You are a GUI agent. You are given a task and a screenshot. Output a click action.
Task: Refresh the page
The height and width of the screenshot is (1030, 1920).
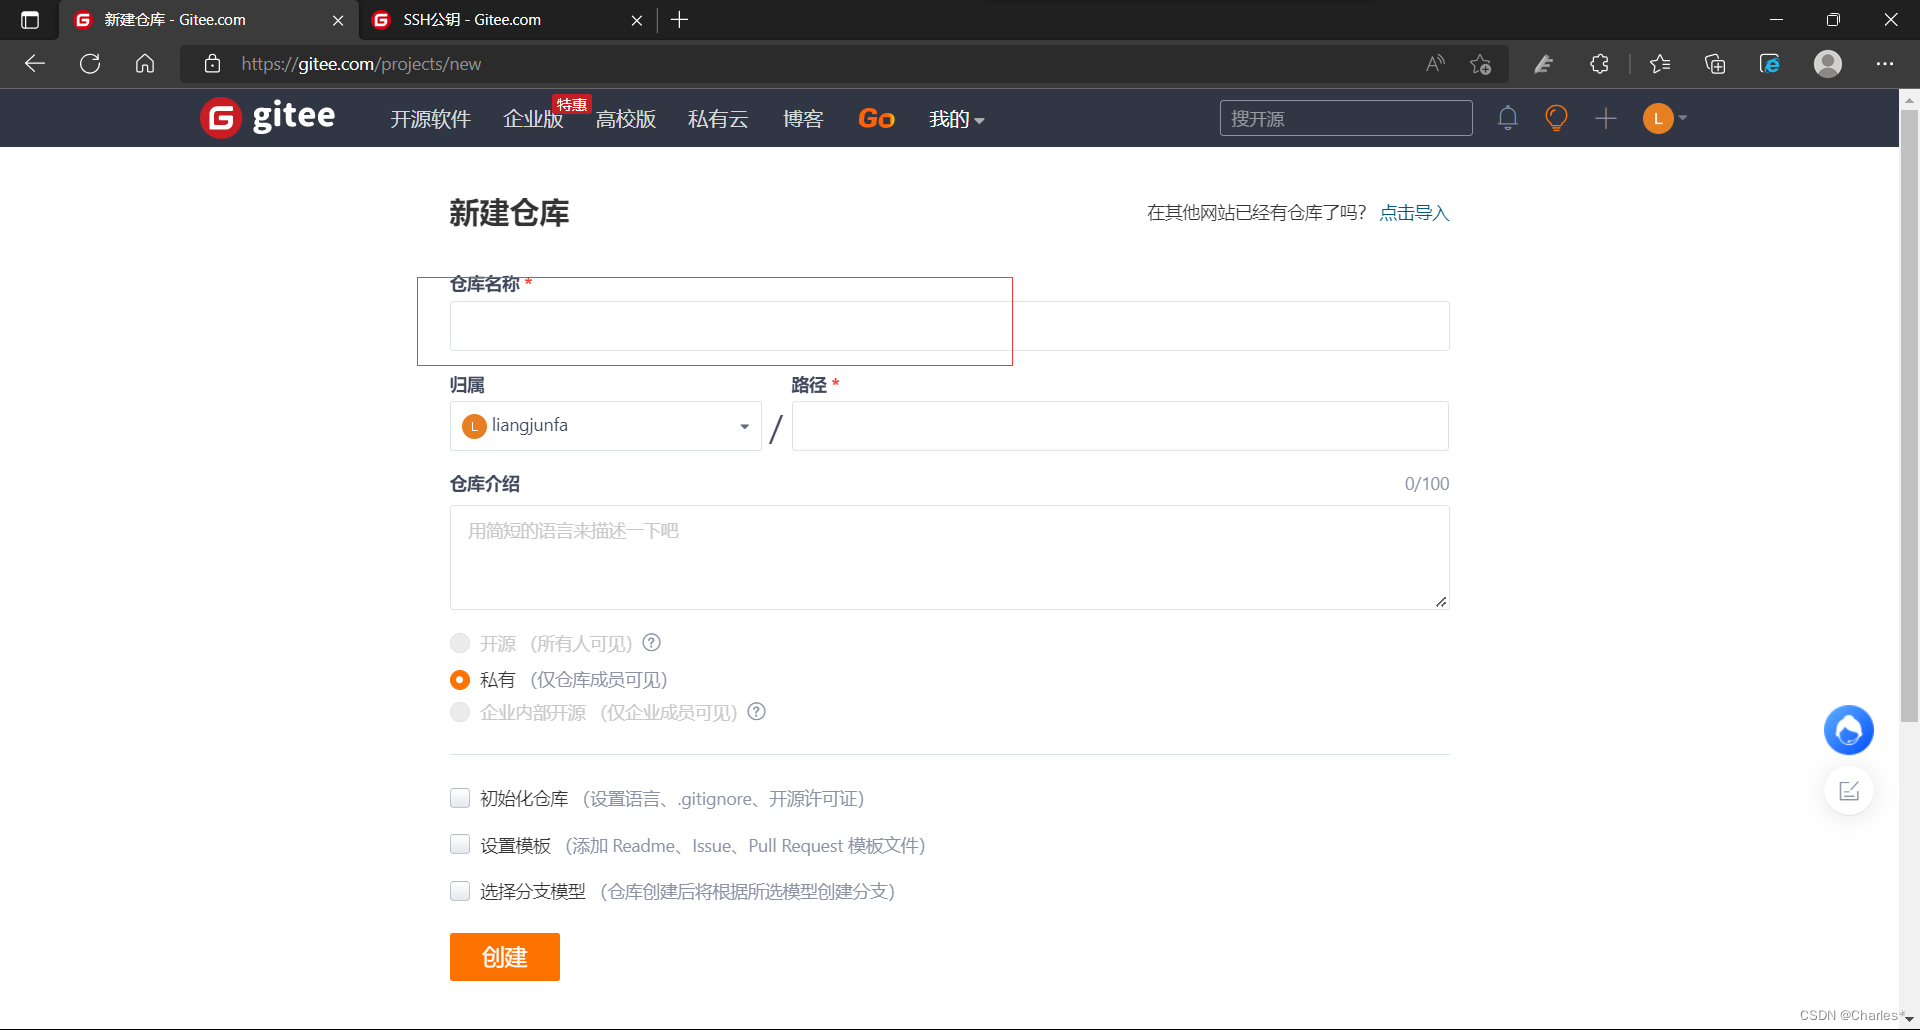(x=90, y=64)
